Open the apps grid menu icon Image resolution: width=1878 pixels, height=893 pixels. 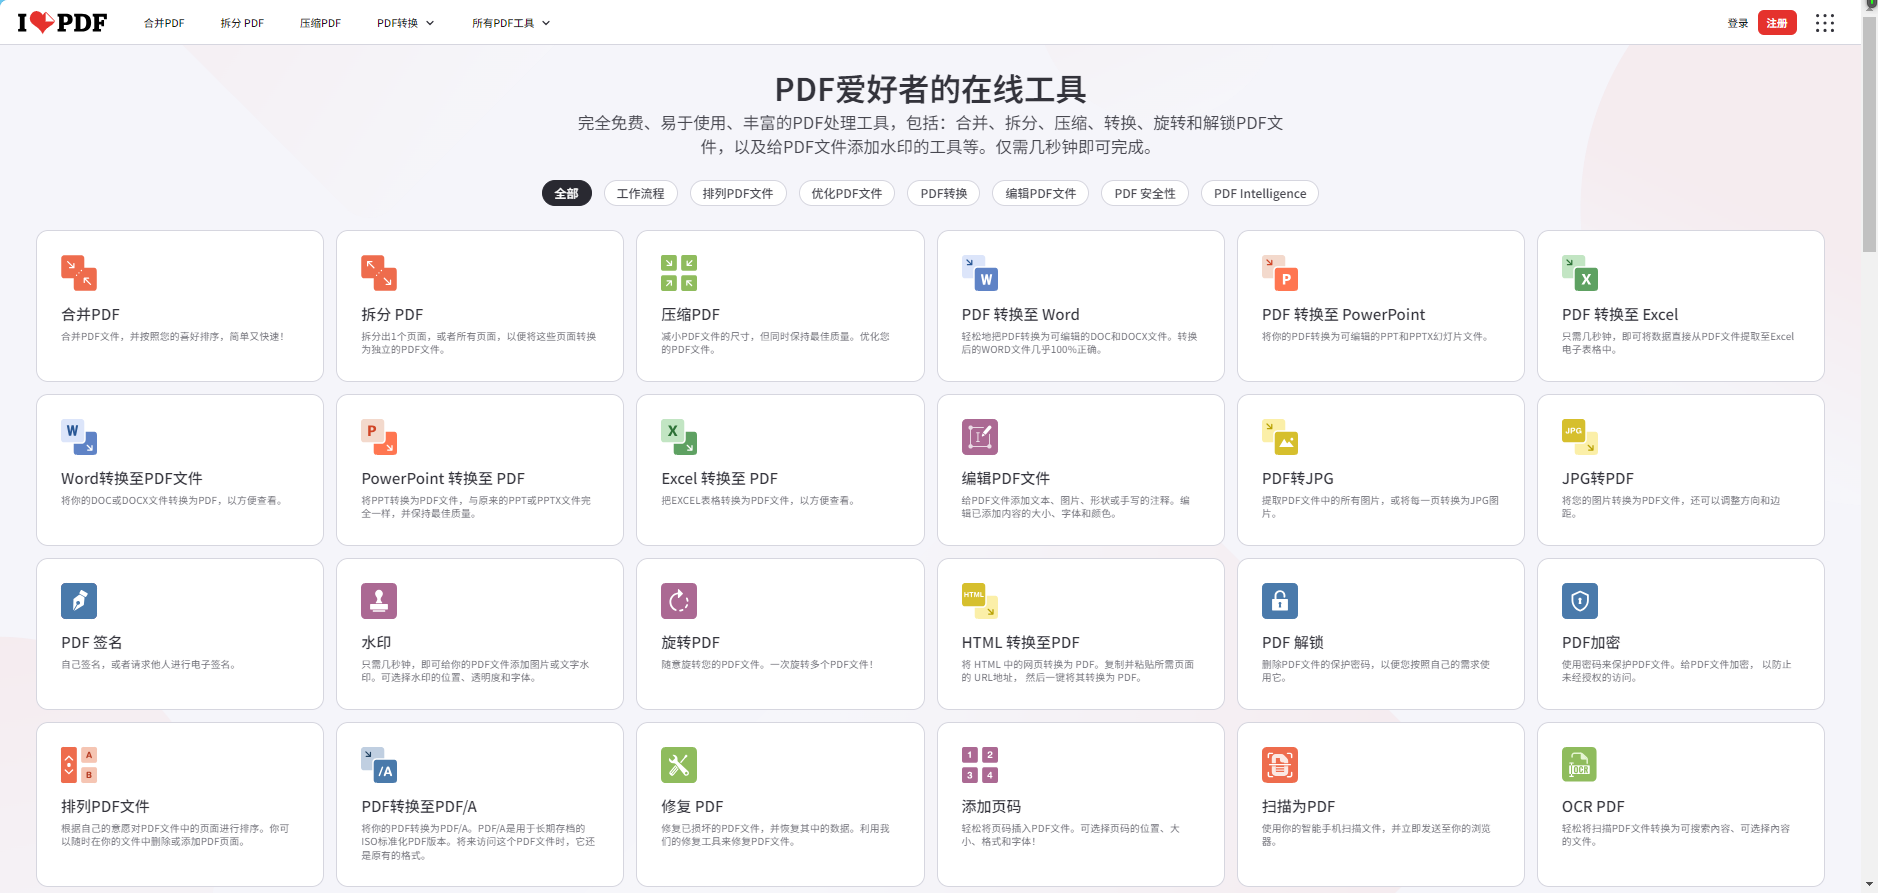tap(1825, 23)
